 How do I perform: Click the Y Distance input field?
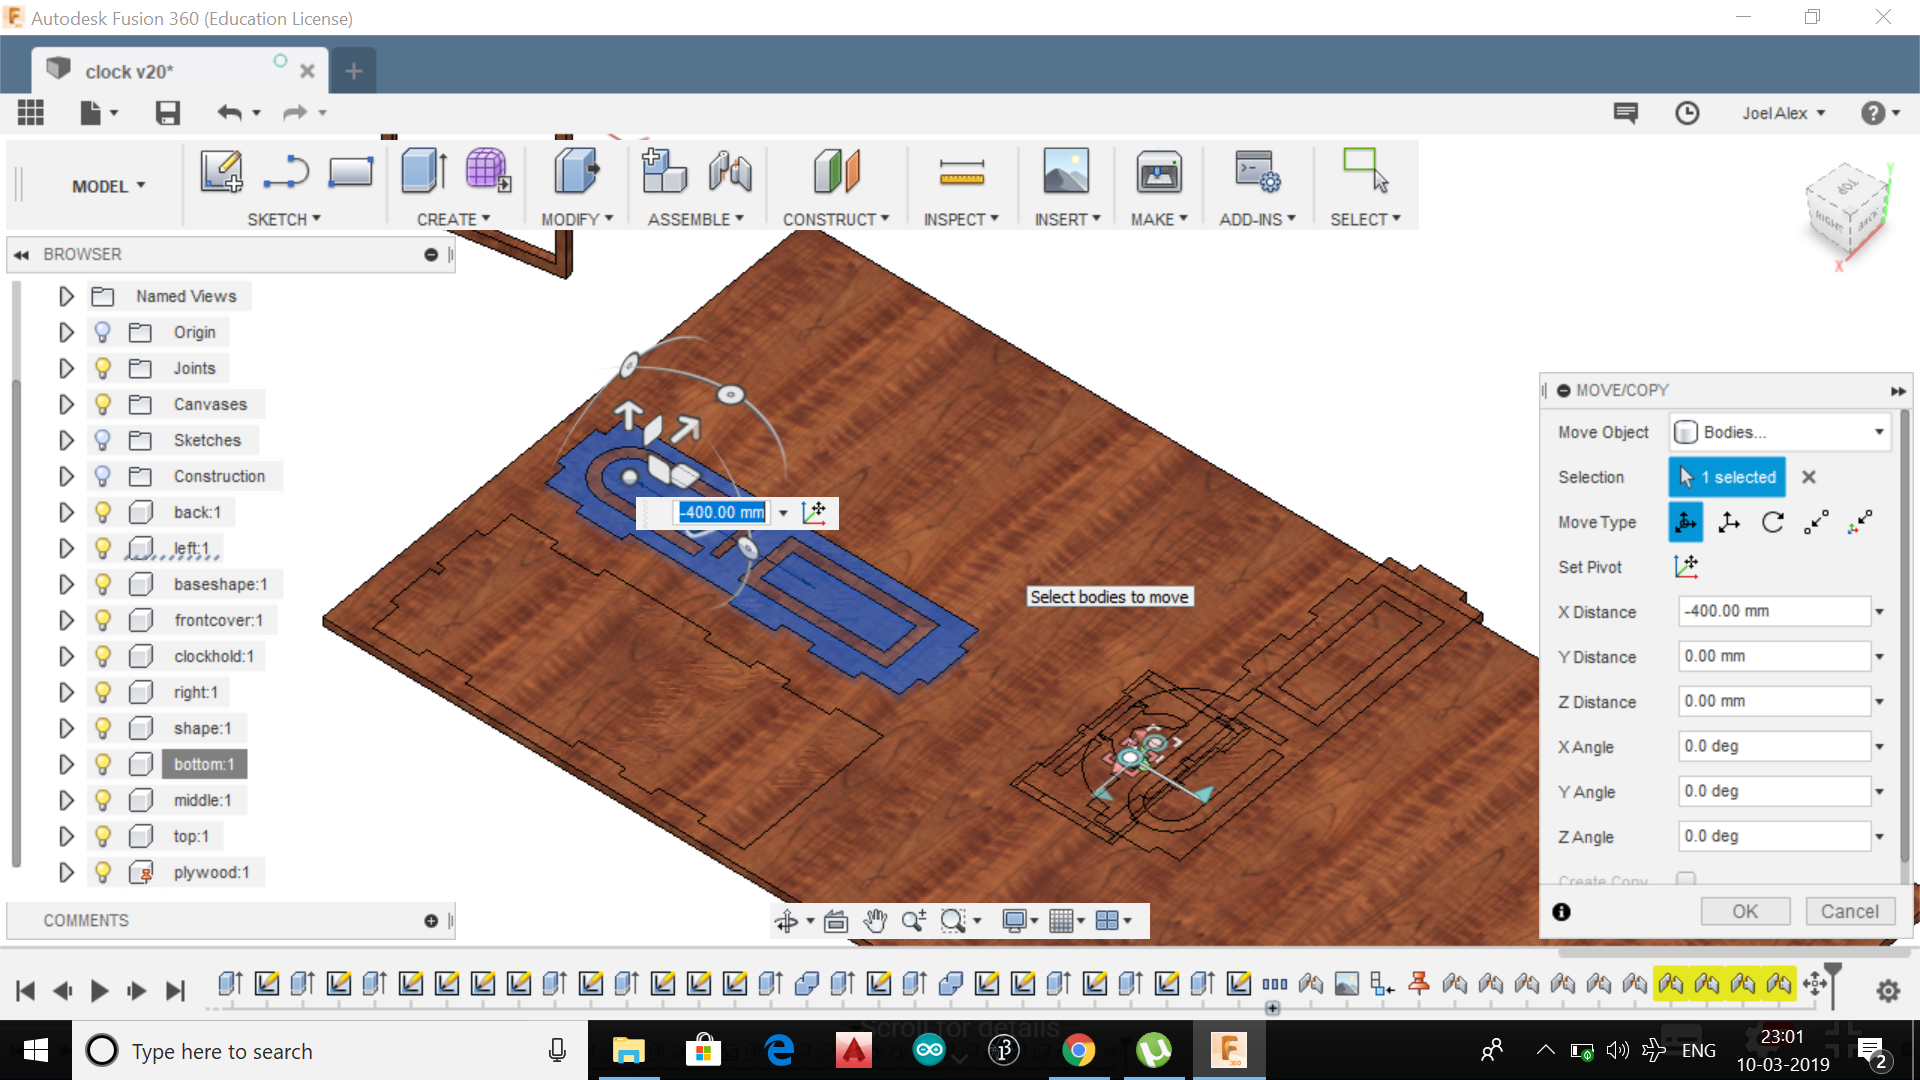[x=1773, y=656]
